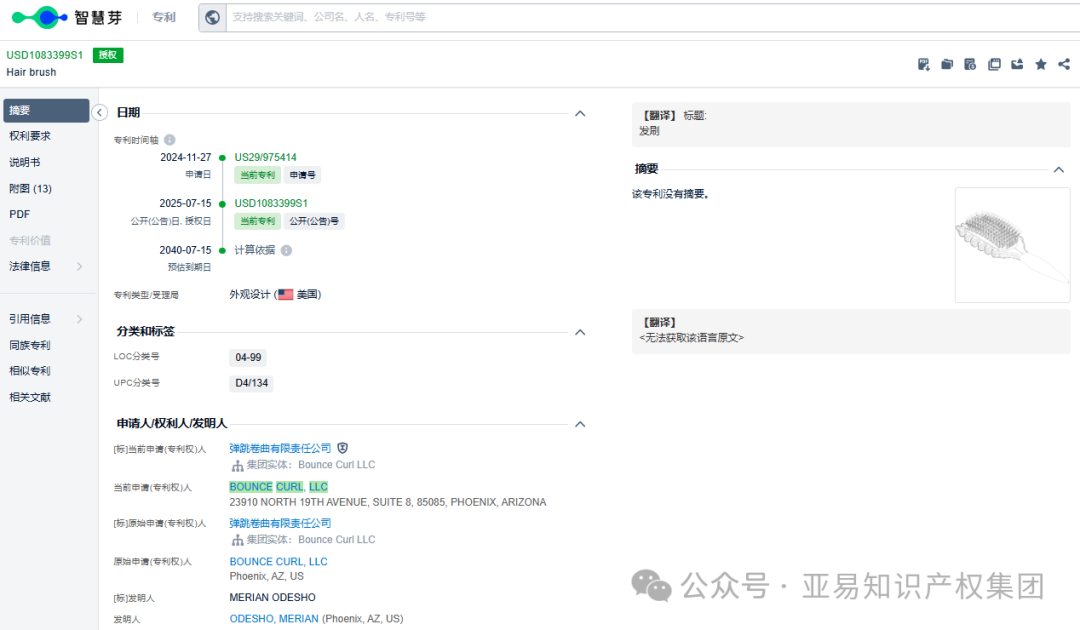Click the globe icon beside search box
Image resolution: width=1080 pixels, height=630 pixels.
click(x=211, y=17)
